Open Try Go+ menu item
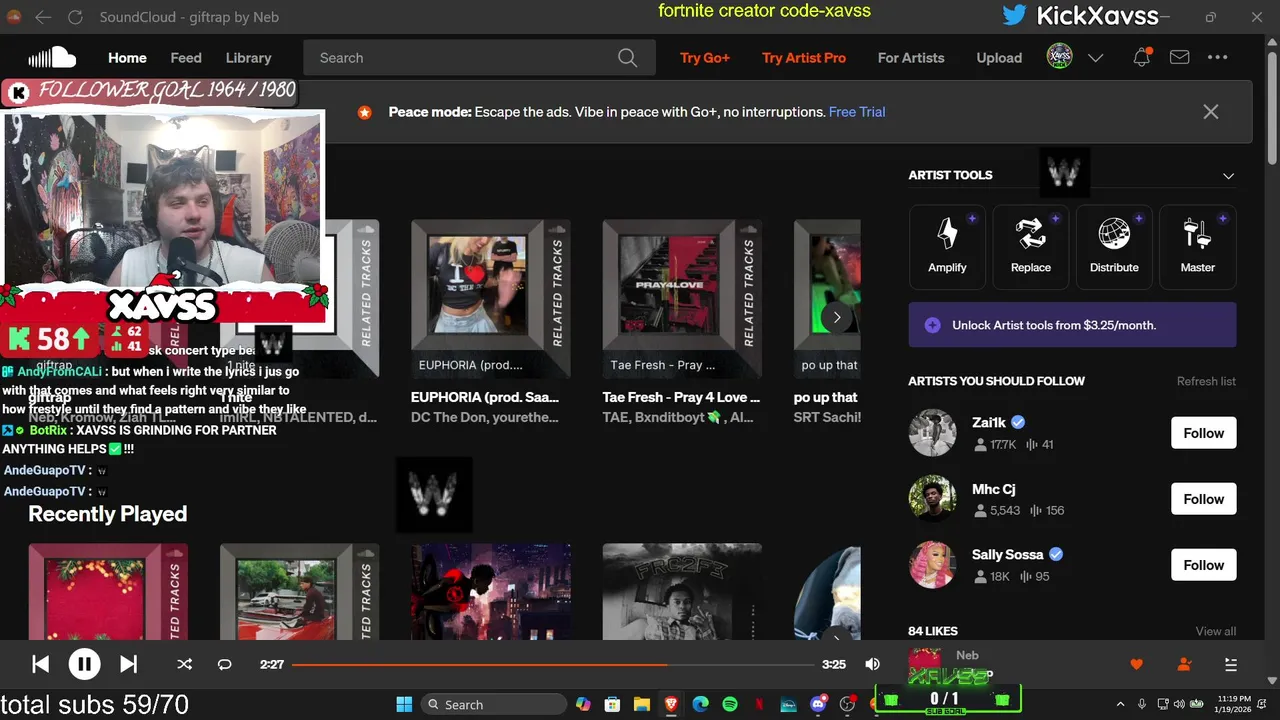Image resolution: width=1280 pixels, height=720 pixels. [705, 57]
